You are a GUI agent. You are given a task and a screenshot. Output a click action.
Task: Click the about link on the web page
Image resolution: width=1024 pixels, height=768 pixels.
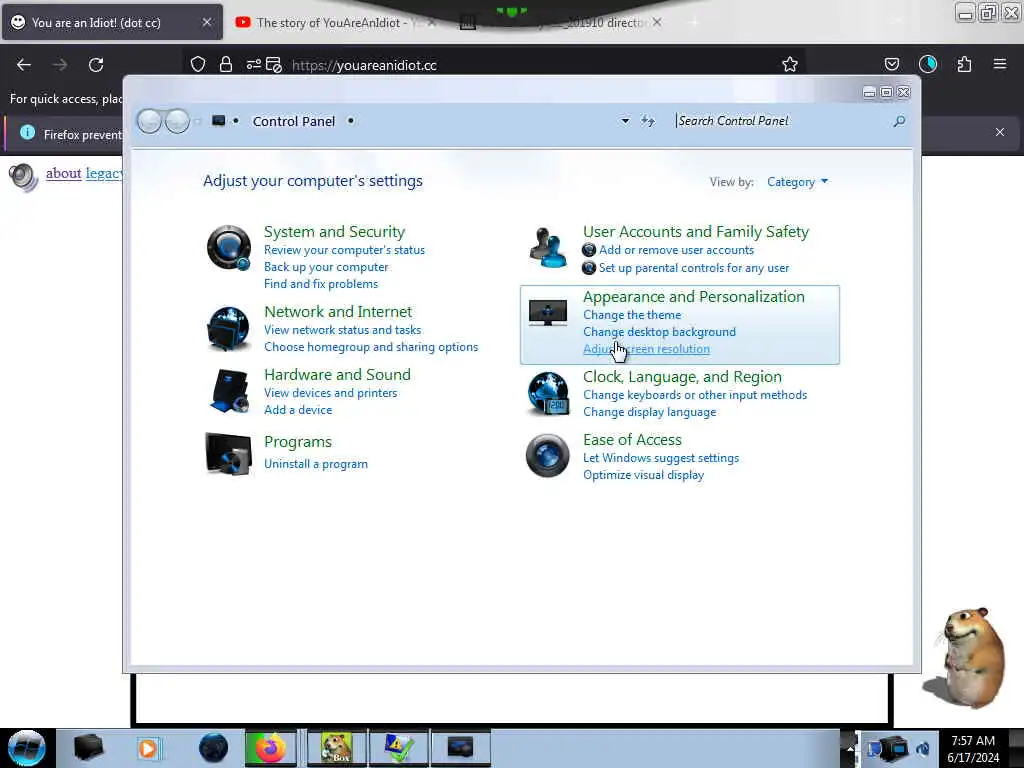point(63,173)
